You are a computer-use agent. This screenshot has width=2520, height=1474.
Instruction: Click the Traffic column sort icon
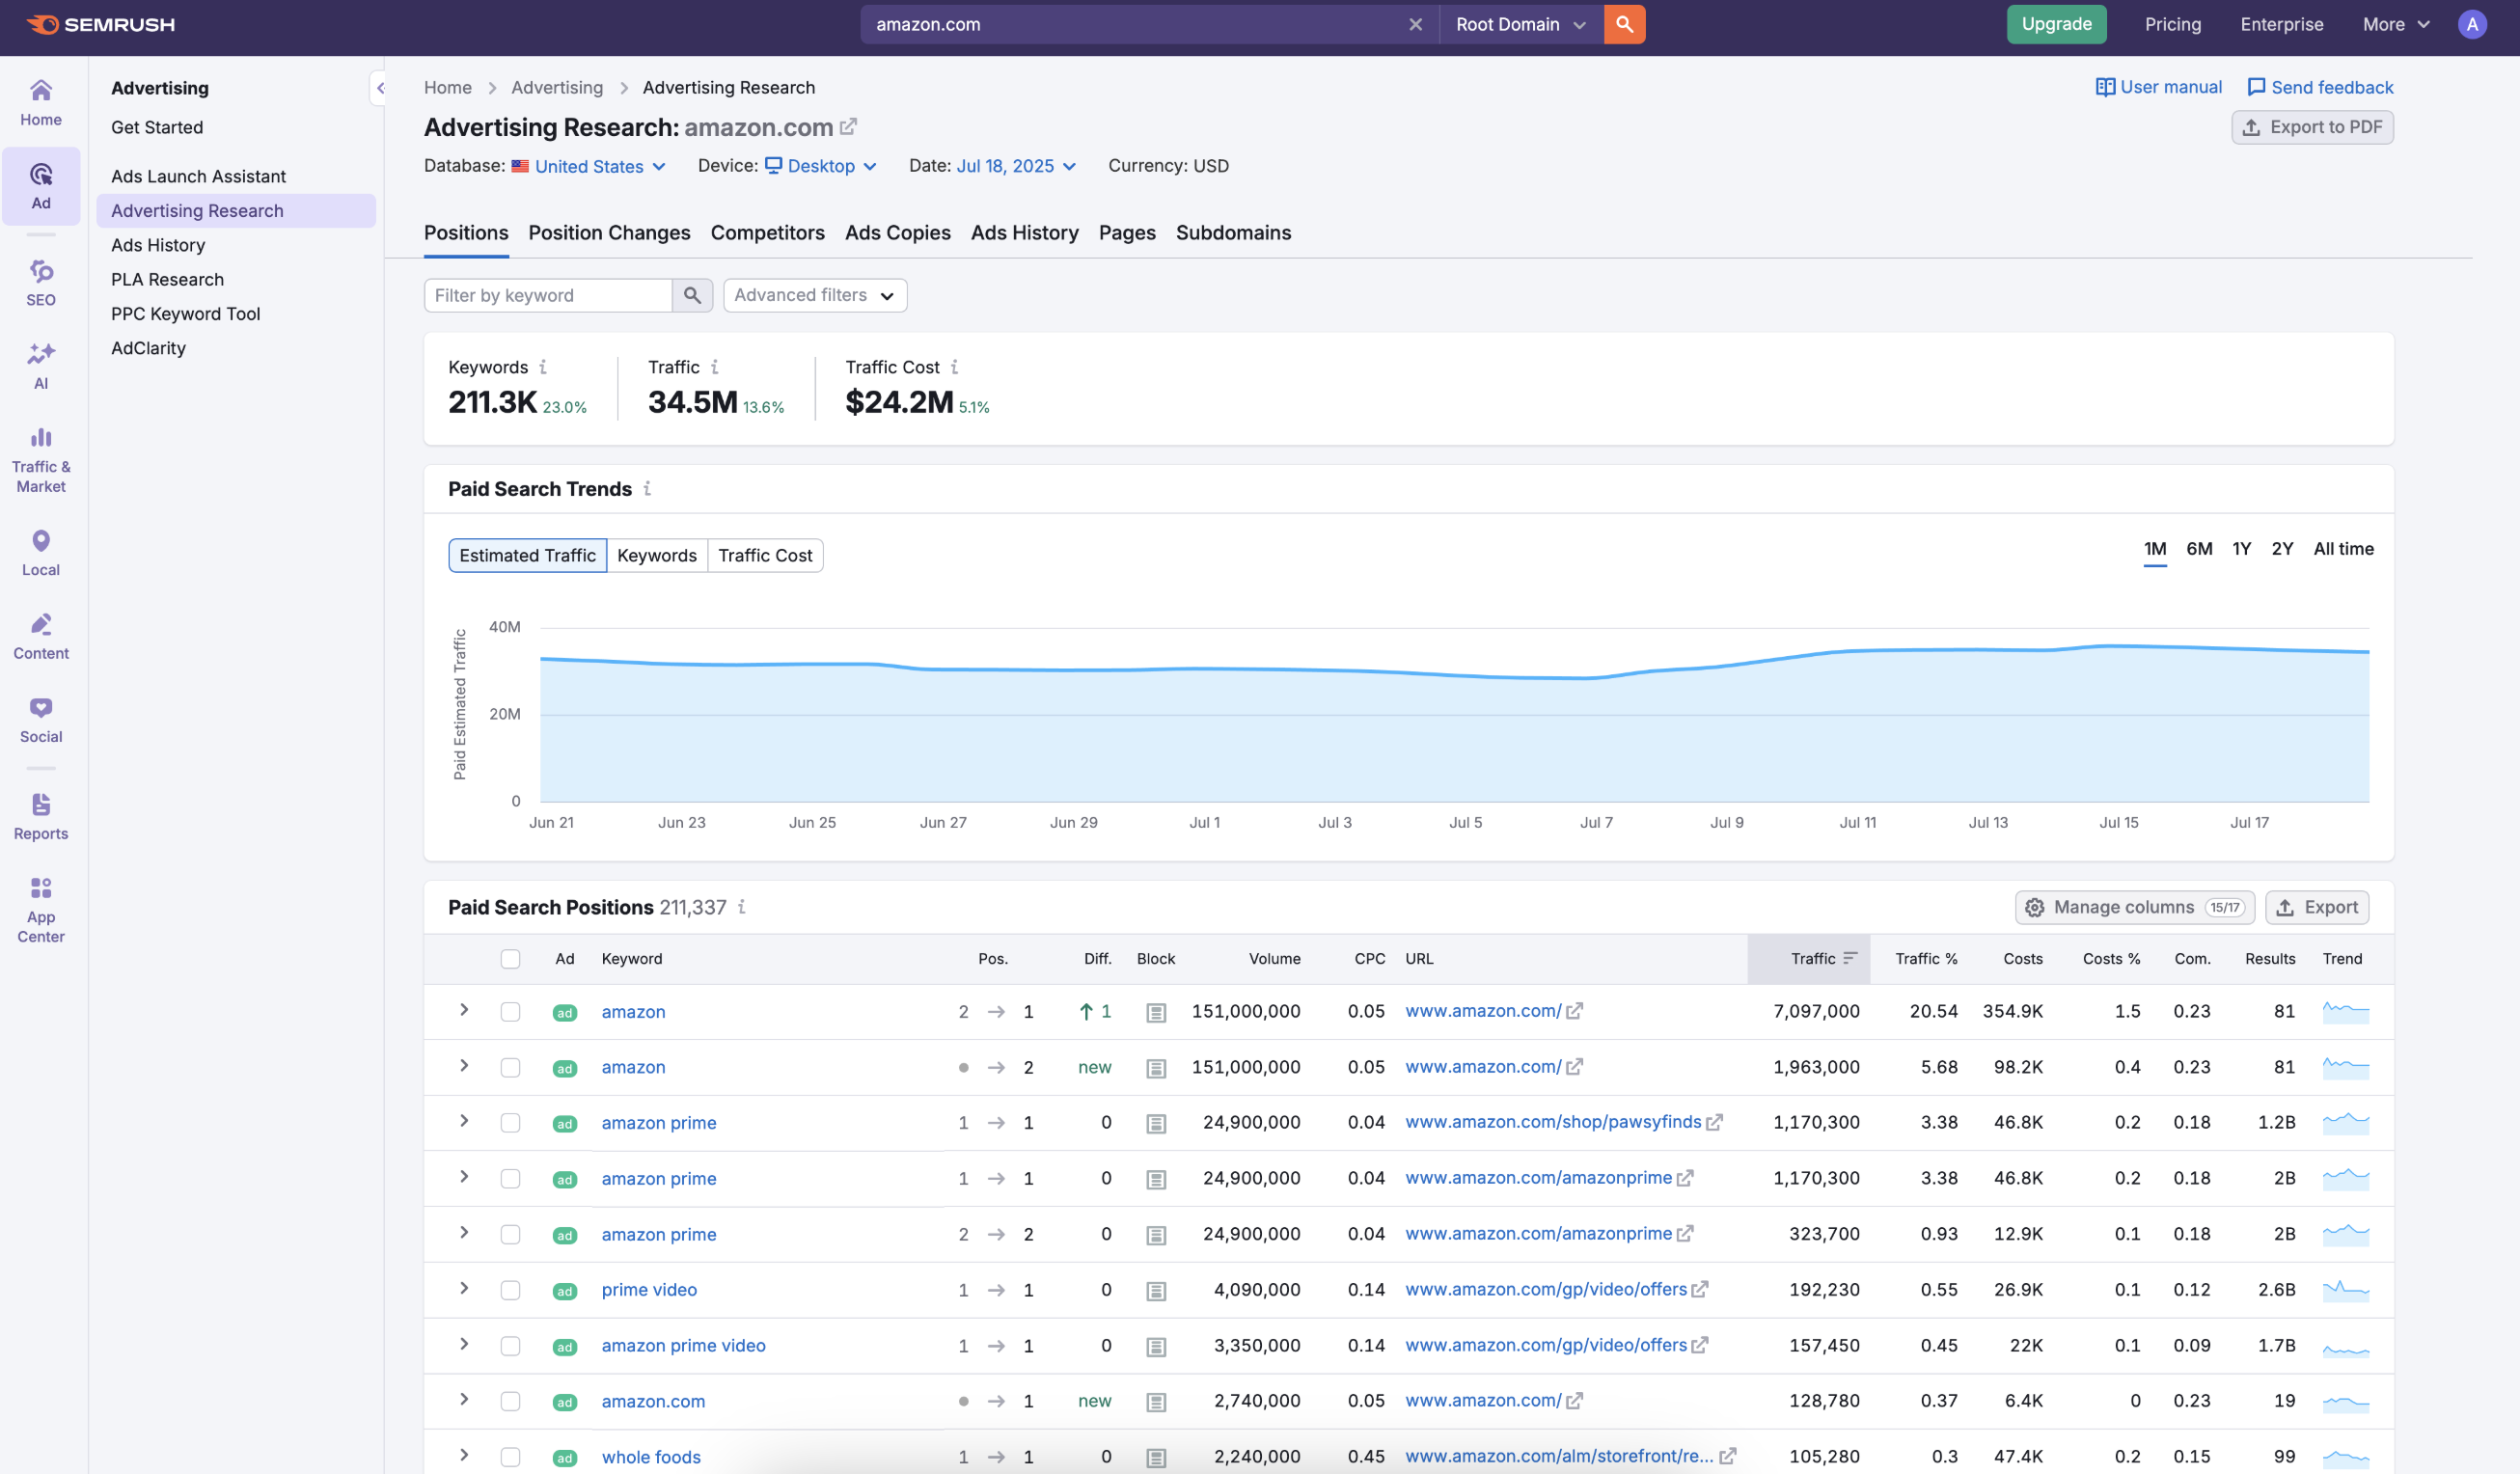click(1850, 958)
